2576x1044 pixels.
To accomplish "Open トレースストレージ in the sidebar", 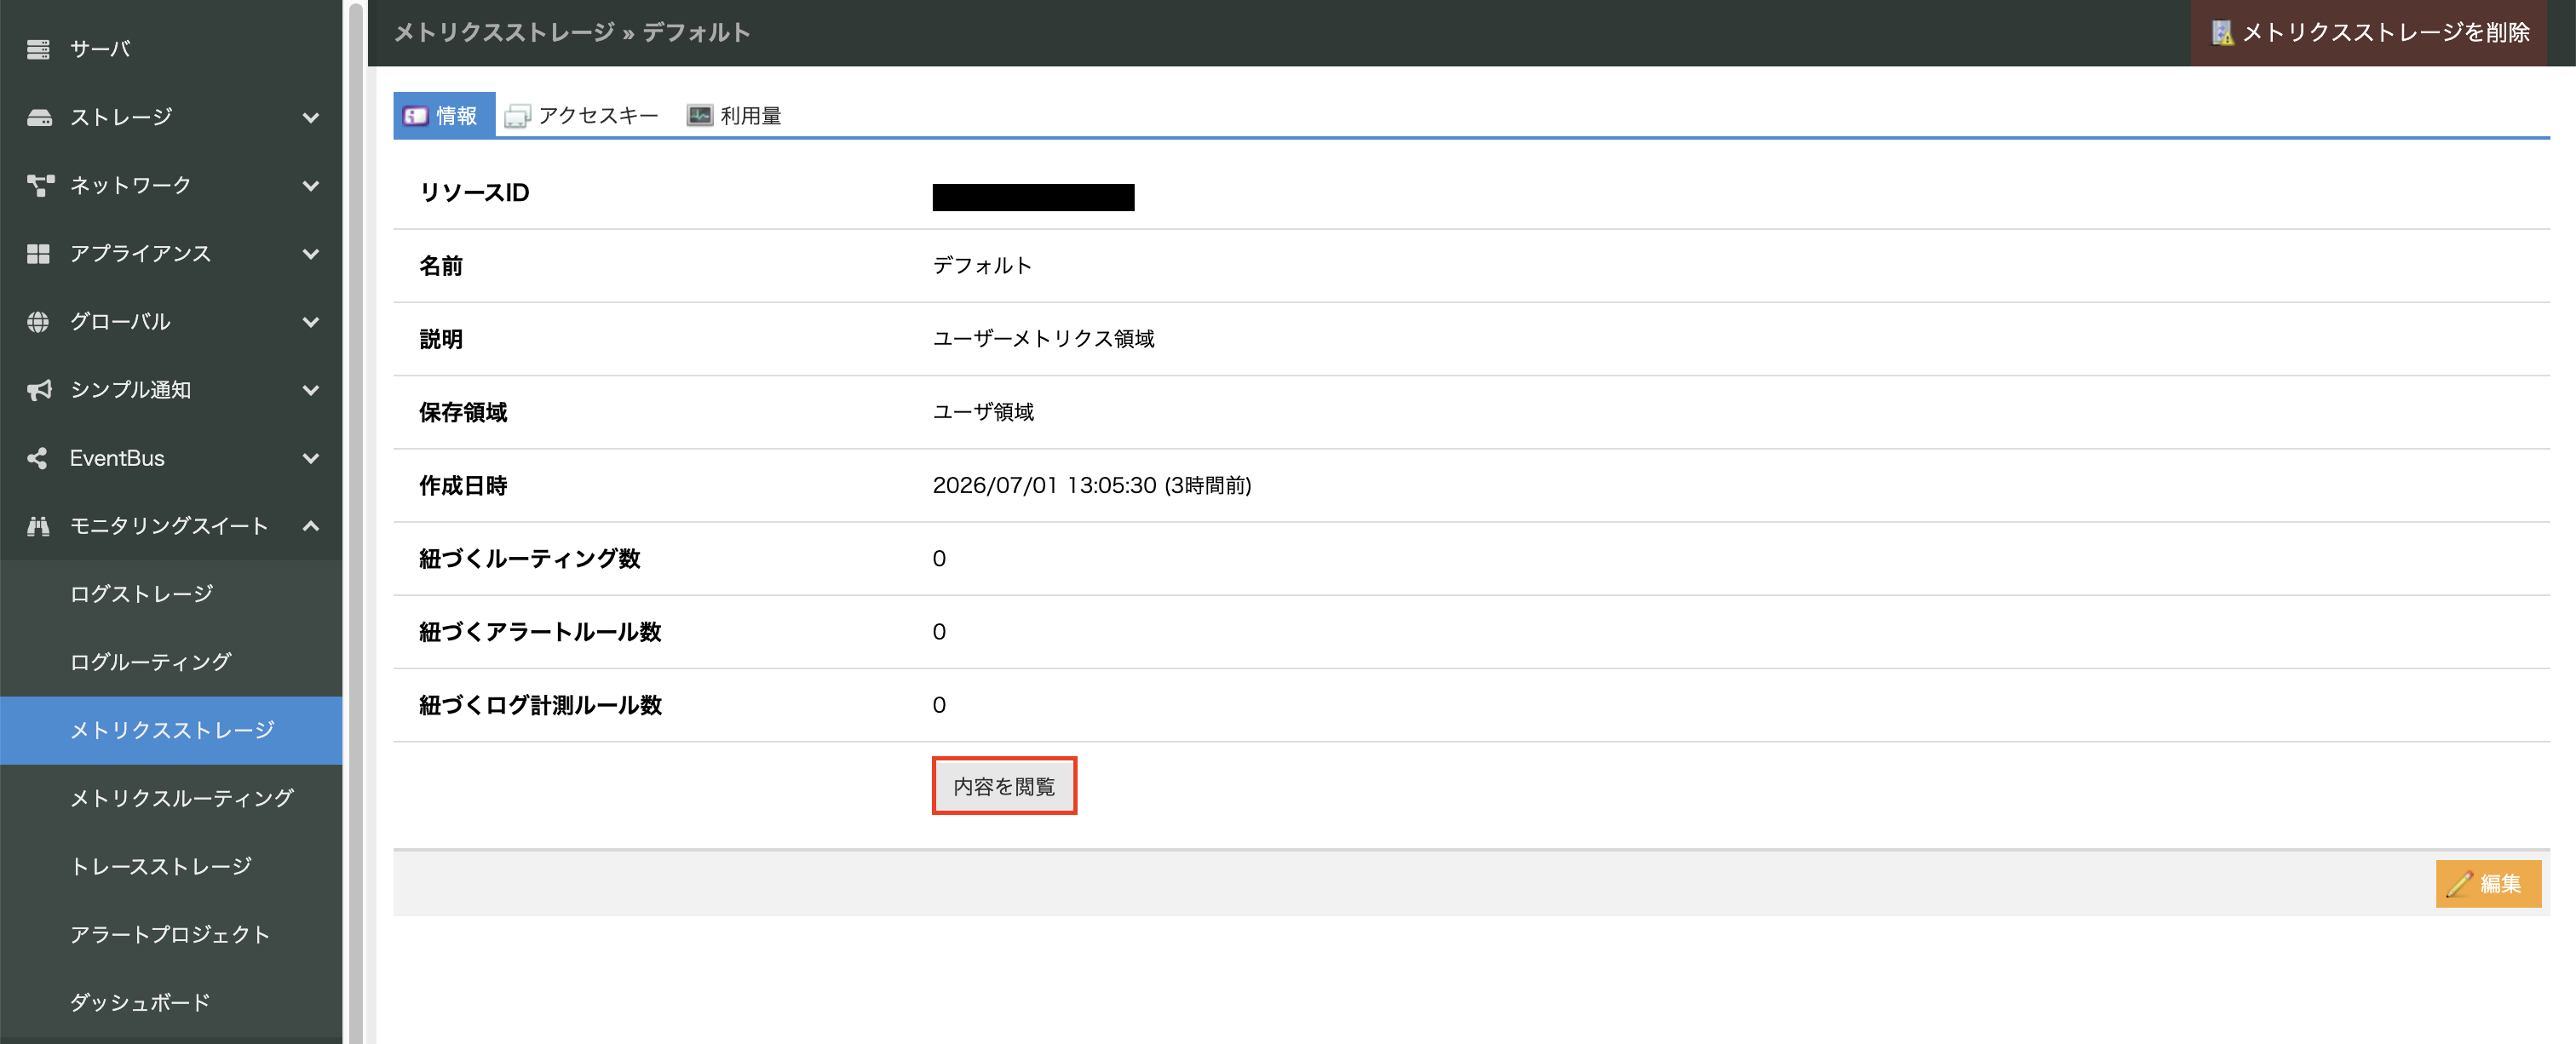I will tap(171, 866).
